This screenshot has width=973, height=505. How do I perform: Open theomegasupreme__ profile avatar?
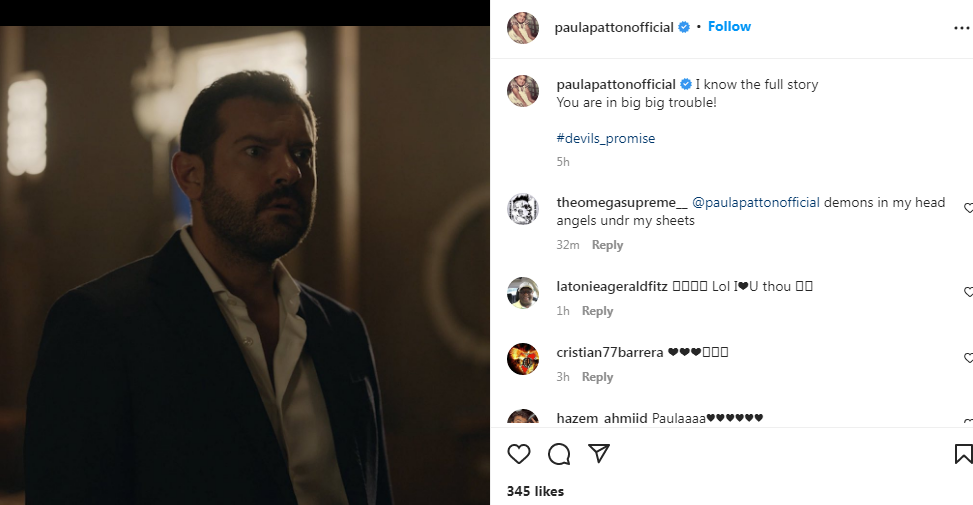click(523, 210)
